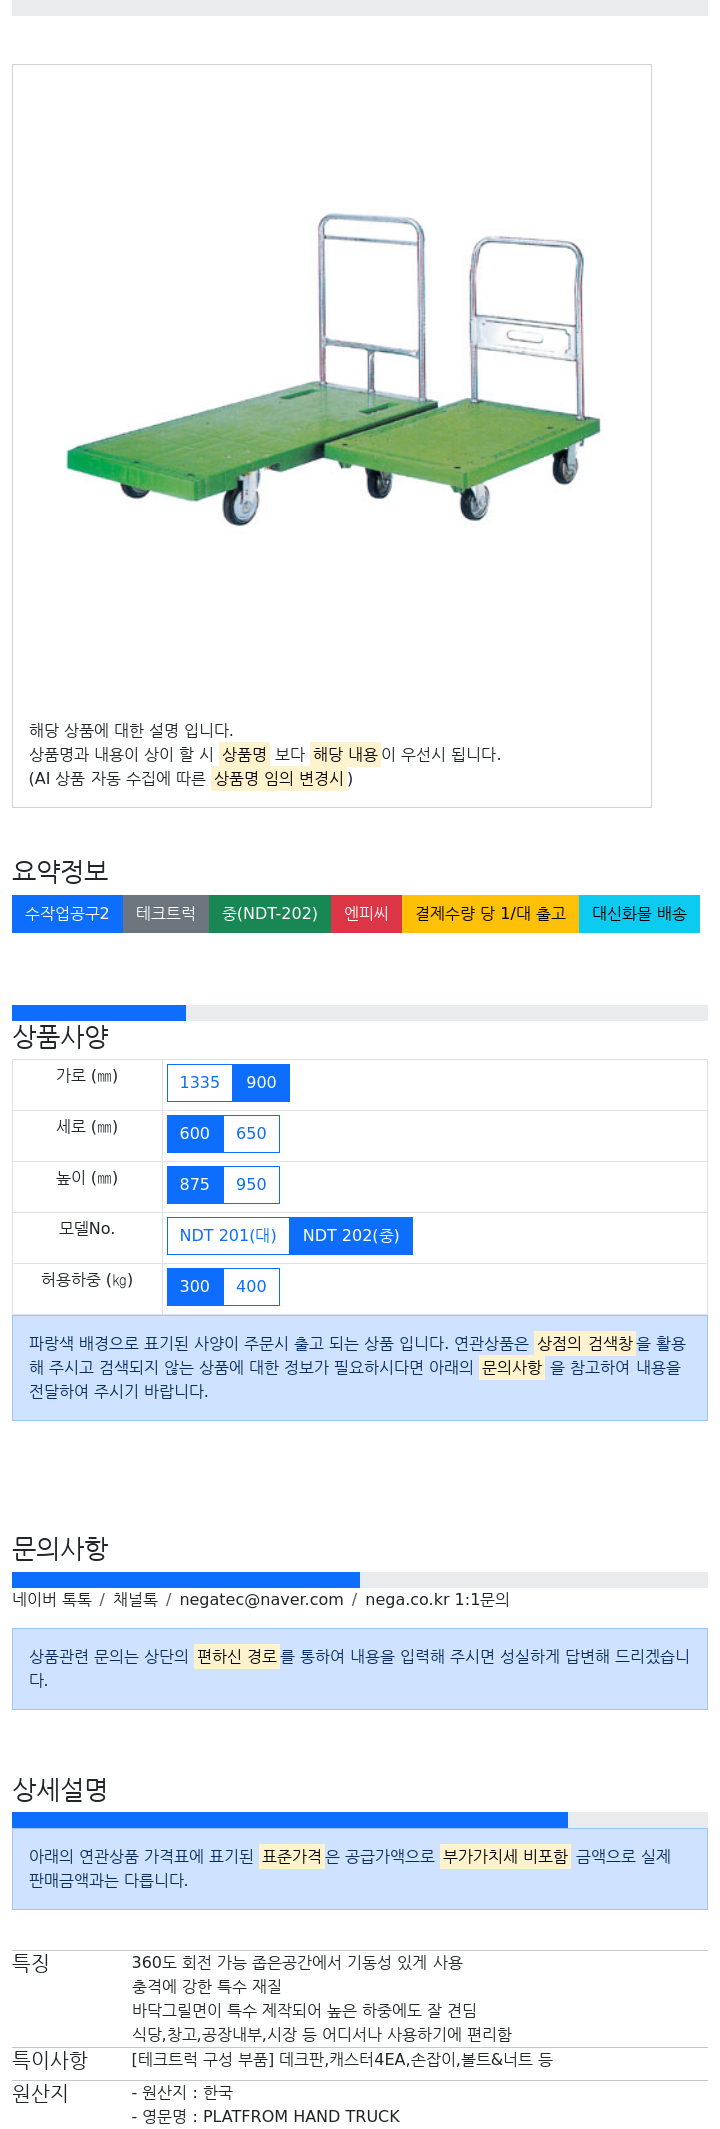
Task: Select the 1335 width option
Action: pos(199,1082)
